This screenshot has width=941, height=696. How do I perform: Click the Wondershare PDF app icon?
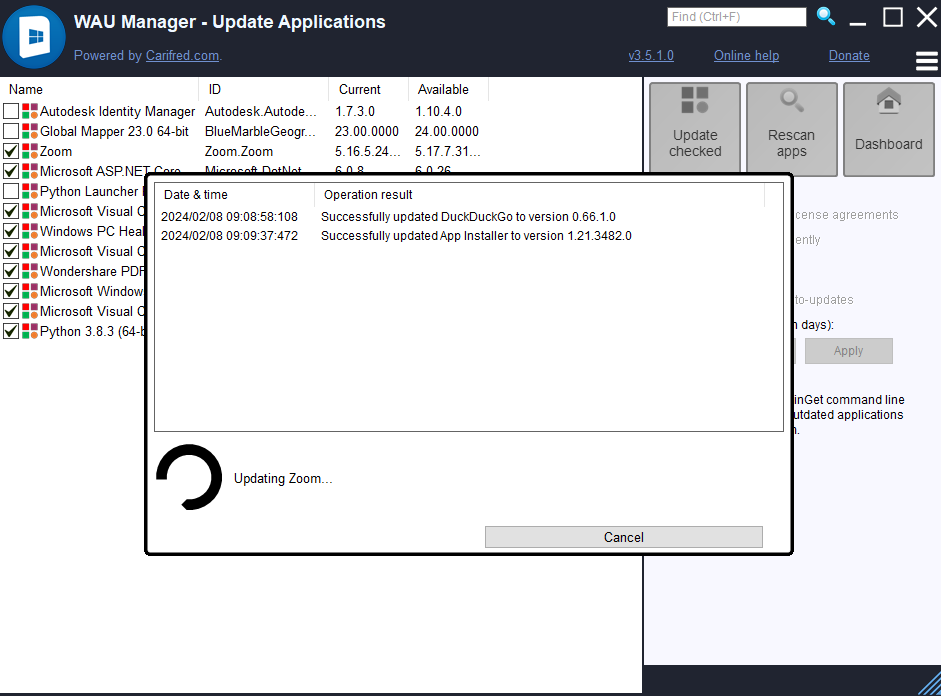pos(30,271)
